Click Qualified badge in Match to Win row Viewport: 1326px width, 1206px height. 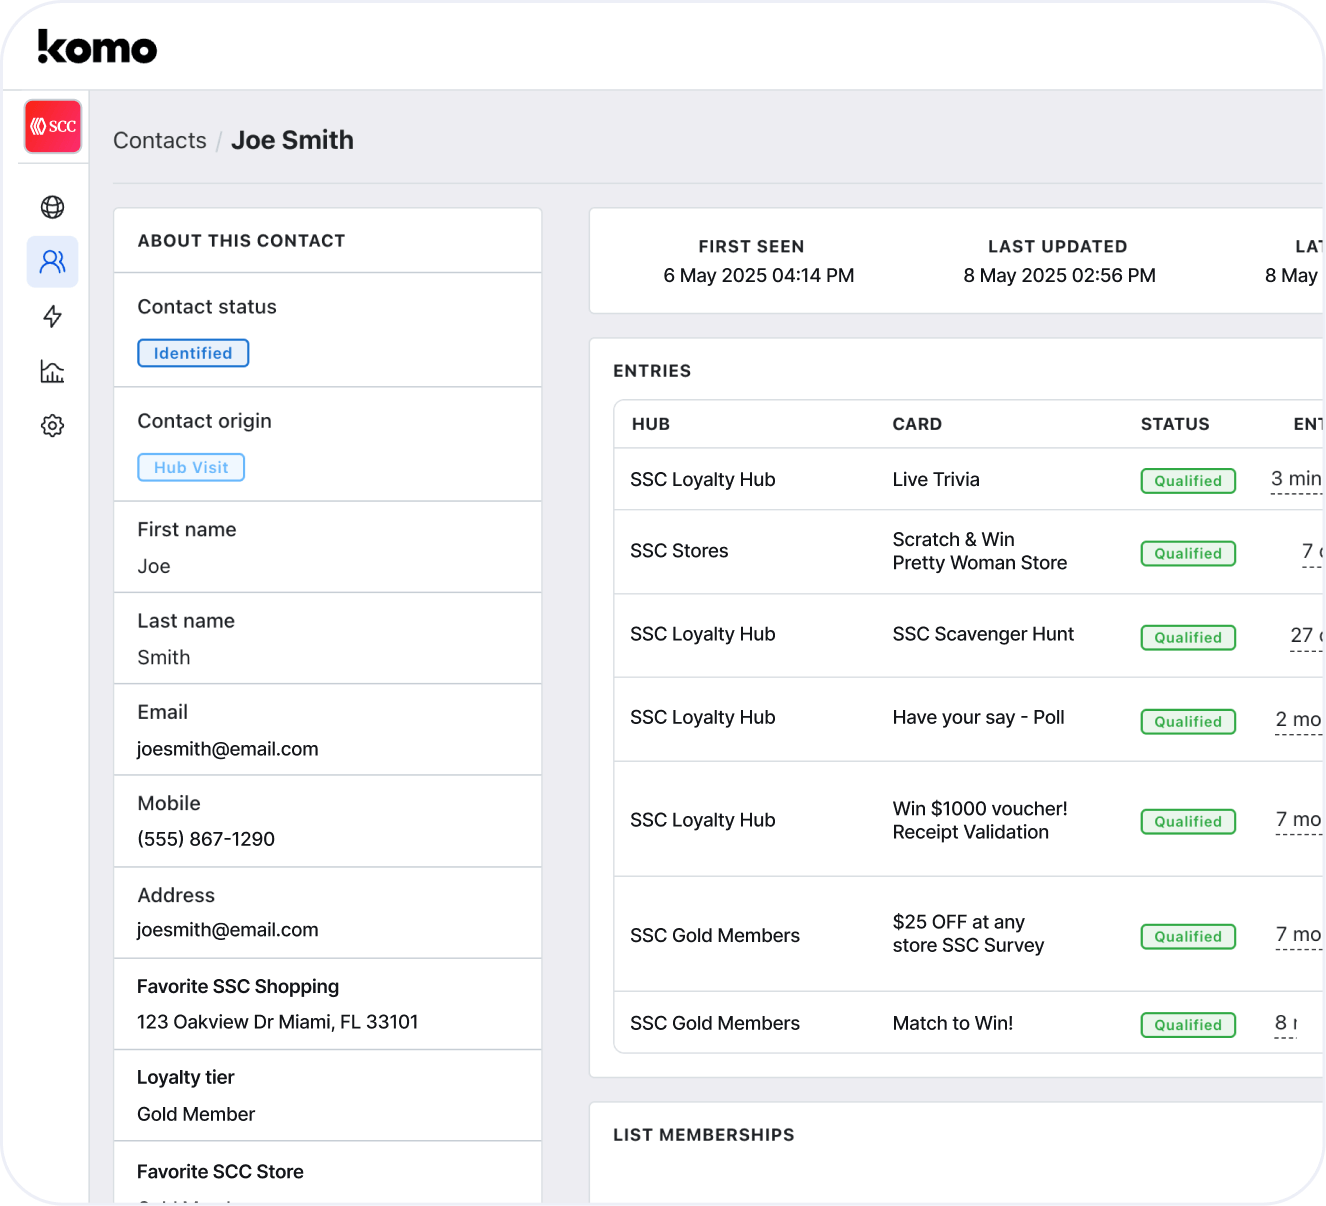click(1188, 1025)
